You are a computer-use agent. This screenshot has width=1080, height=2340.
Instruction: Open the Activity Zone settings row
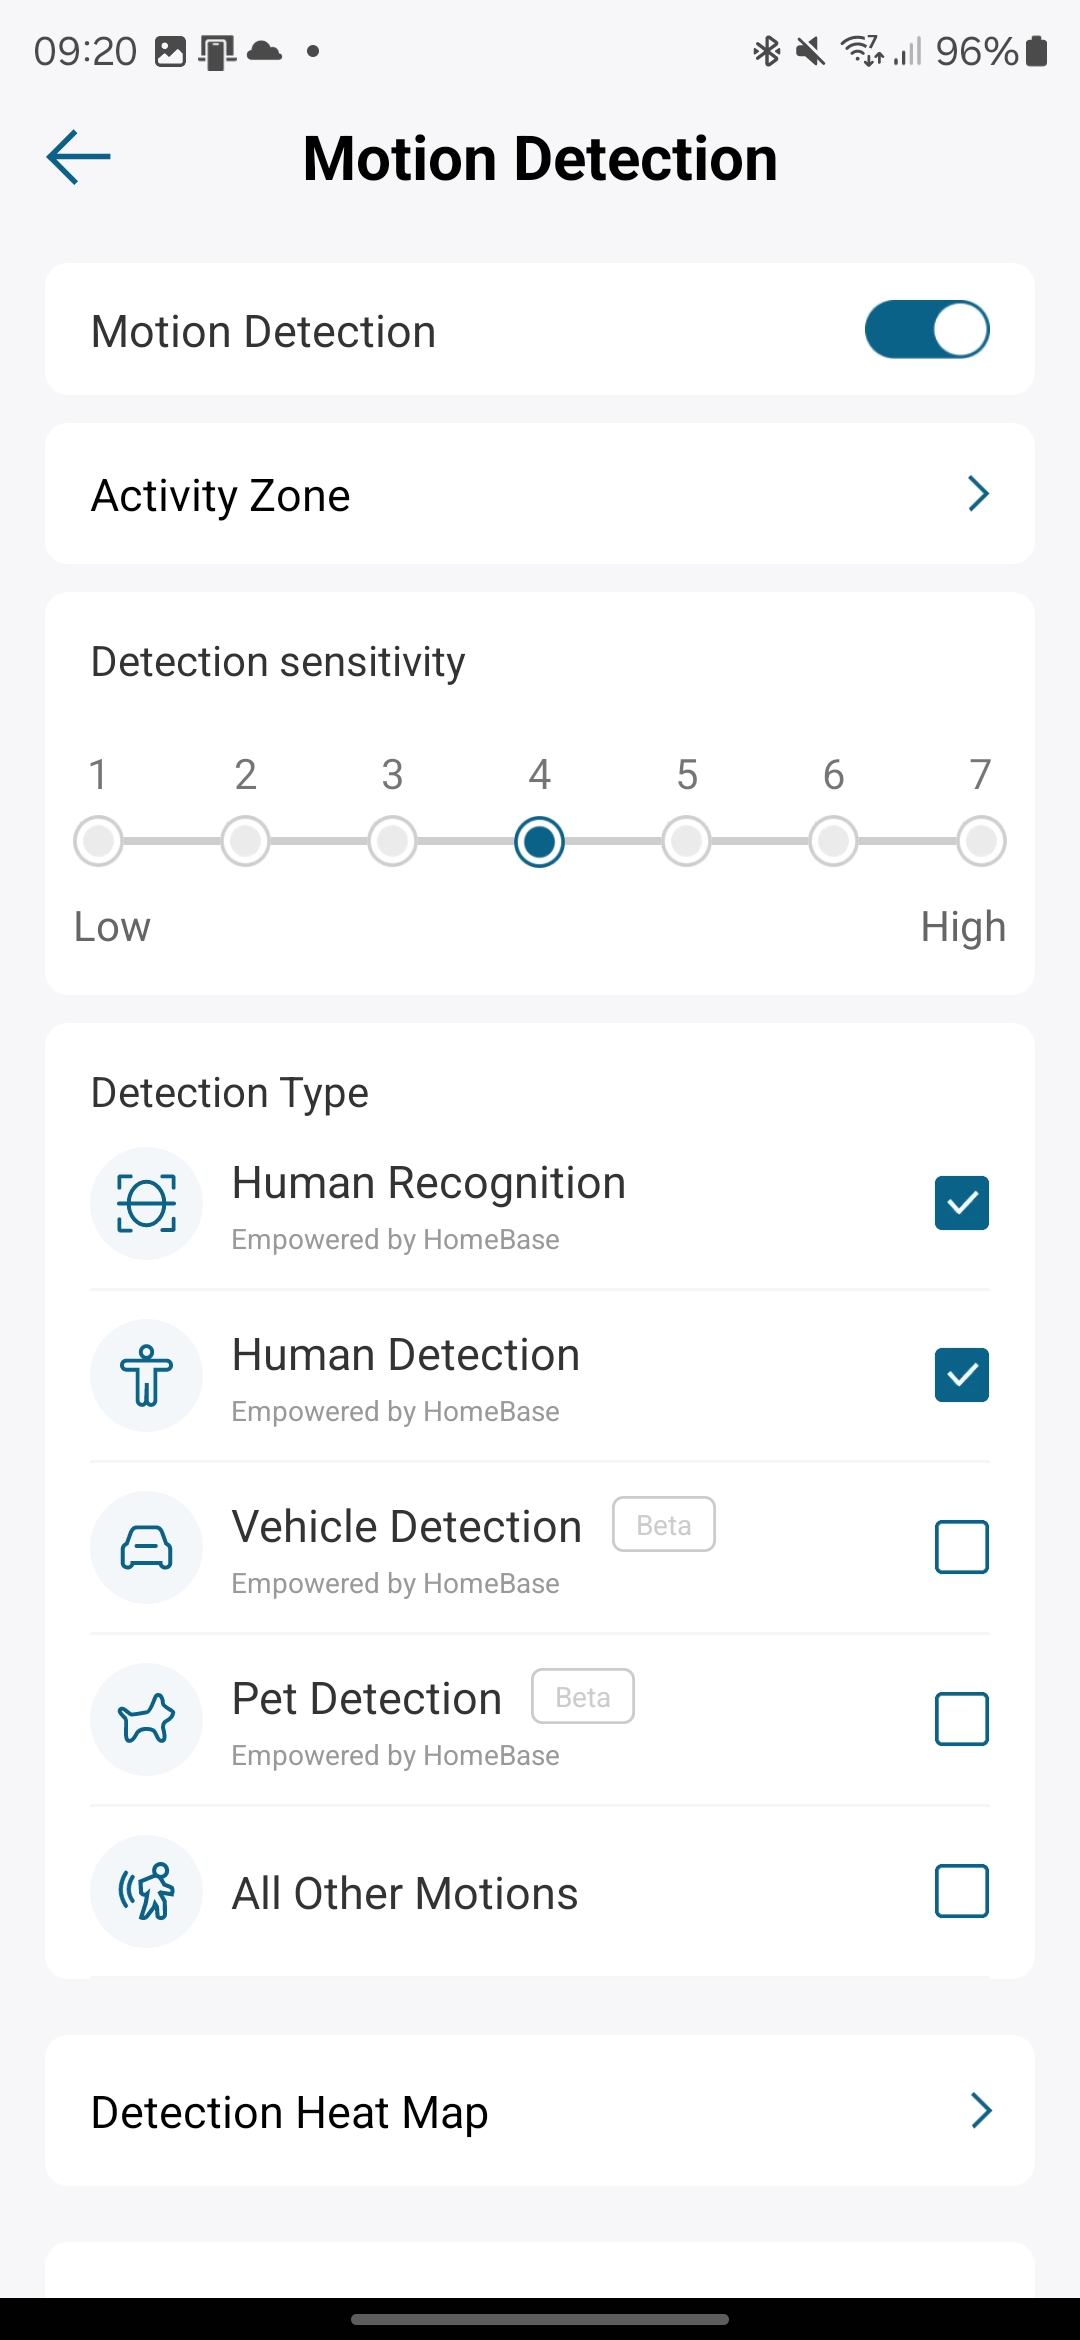(500, 494)
